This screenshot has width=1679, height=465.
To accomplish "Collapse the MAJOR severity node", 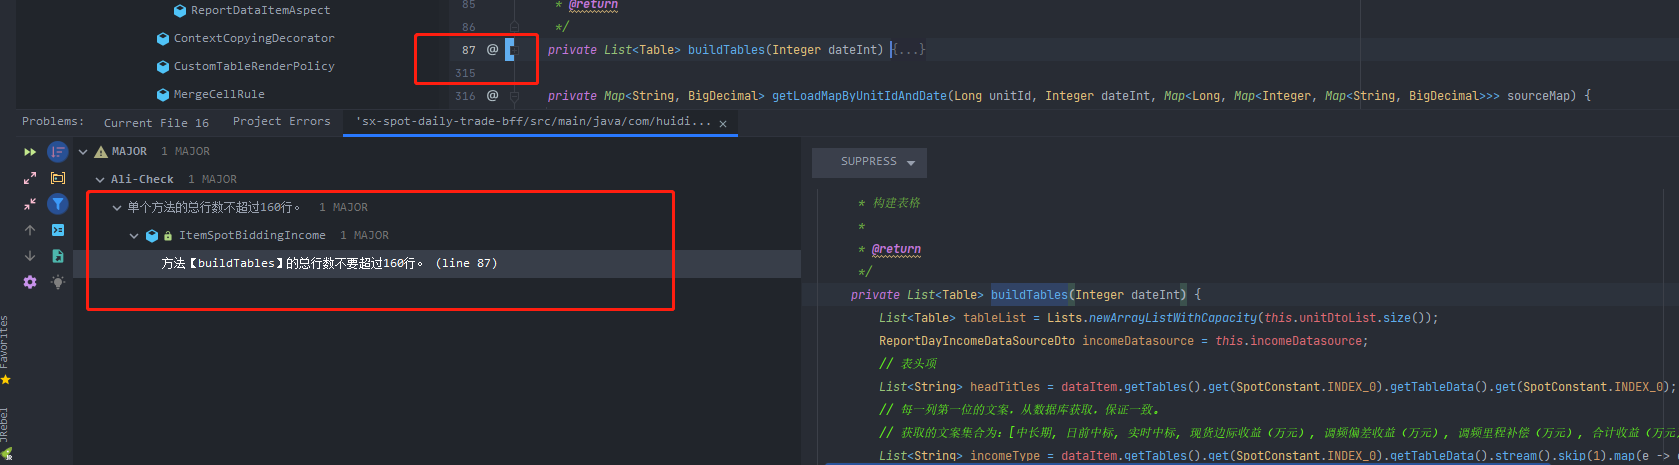I will 83,152.
